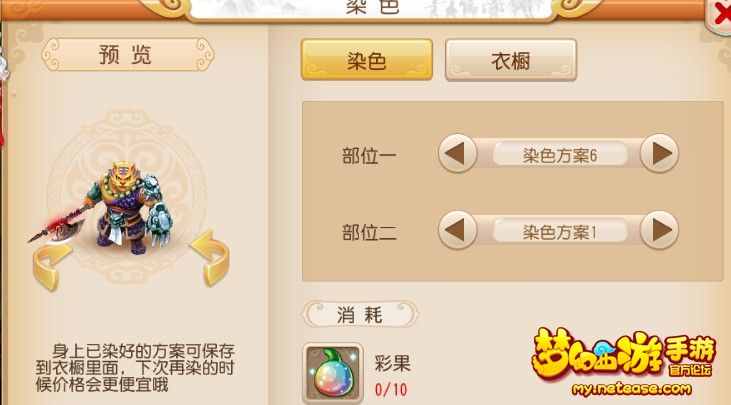
Task: Select next scheme for 部位一
Action: (659, 153)
